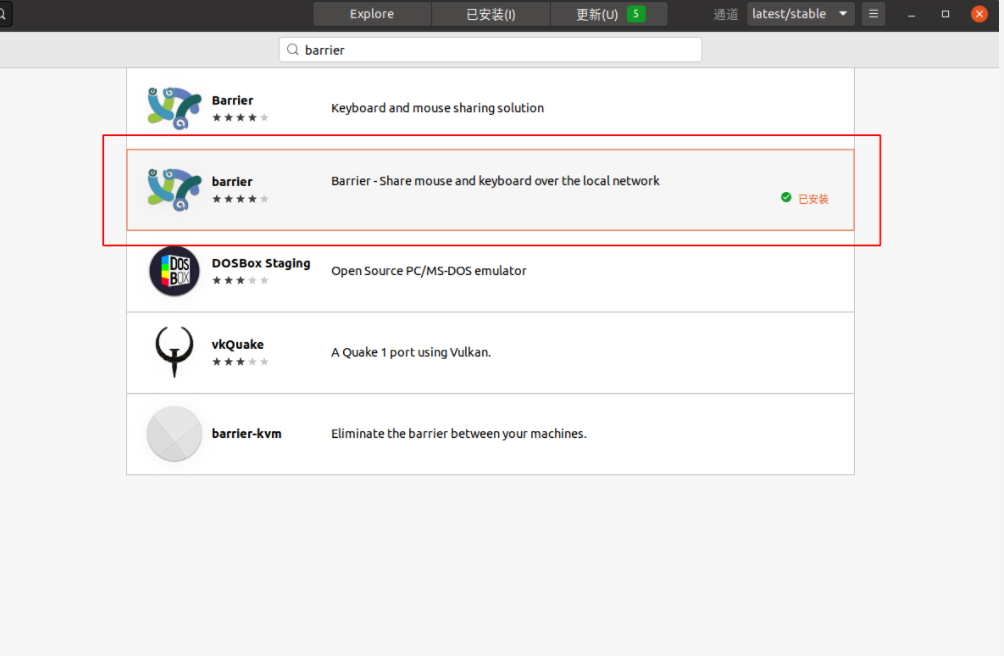
Task: Open the Barrier app icon in first row
Action: click(x=174, y=108)
